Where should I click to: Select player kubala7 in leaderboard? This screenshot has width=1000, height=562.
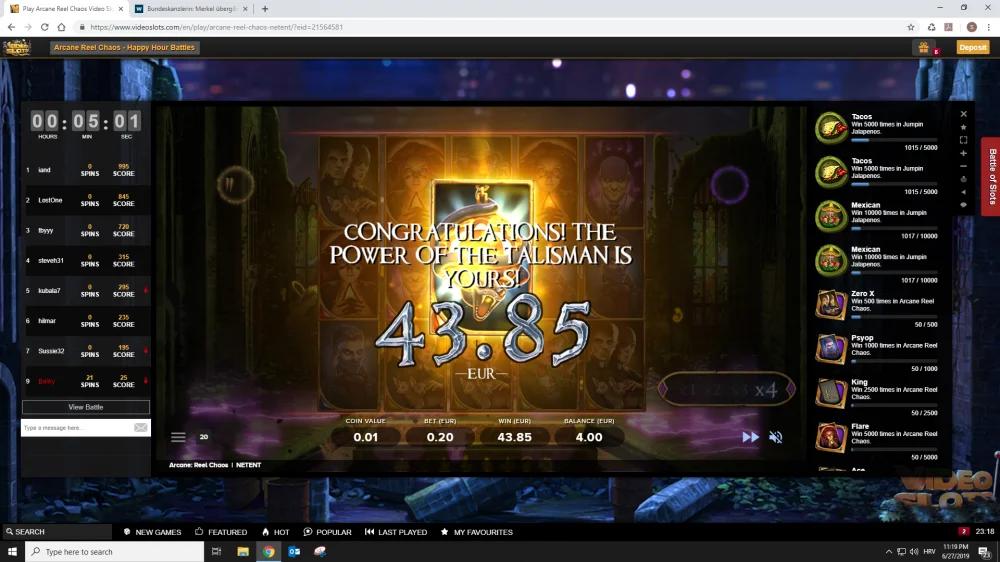pyautogui.click(x=49, y=290)
